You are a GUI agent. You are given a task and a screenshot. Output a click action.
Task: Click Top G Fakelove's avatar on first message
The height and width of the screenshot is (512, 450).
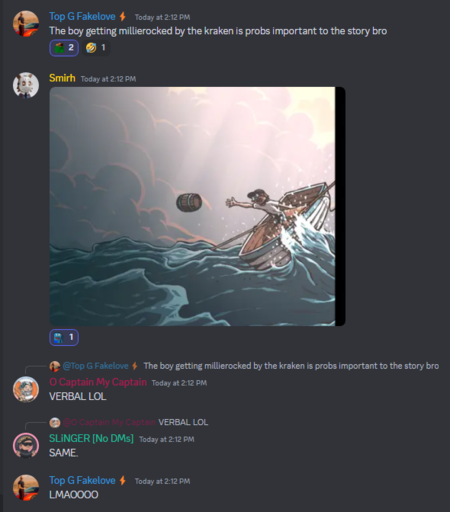26,23
